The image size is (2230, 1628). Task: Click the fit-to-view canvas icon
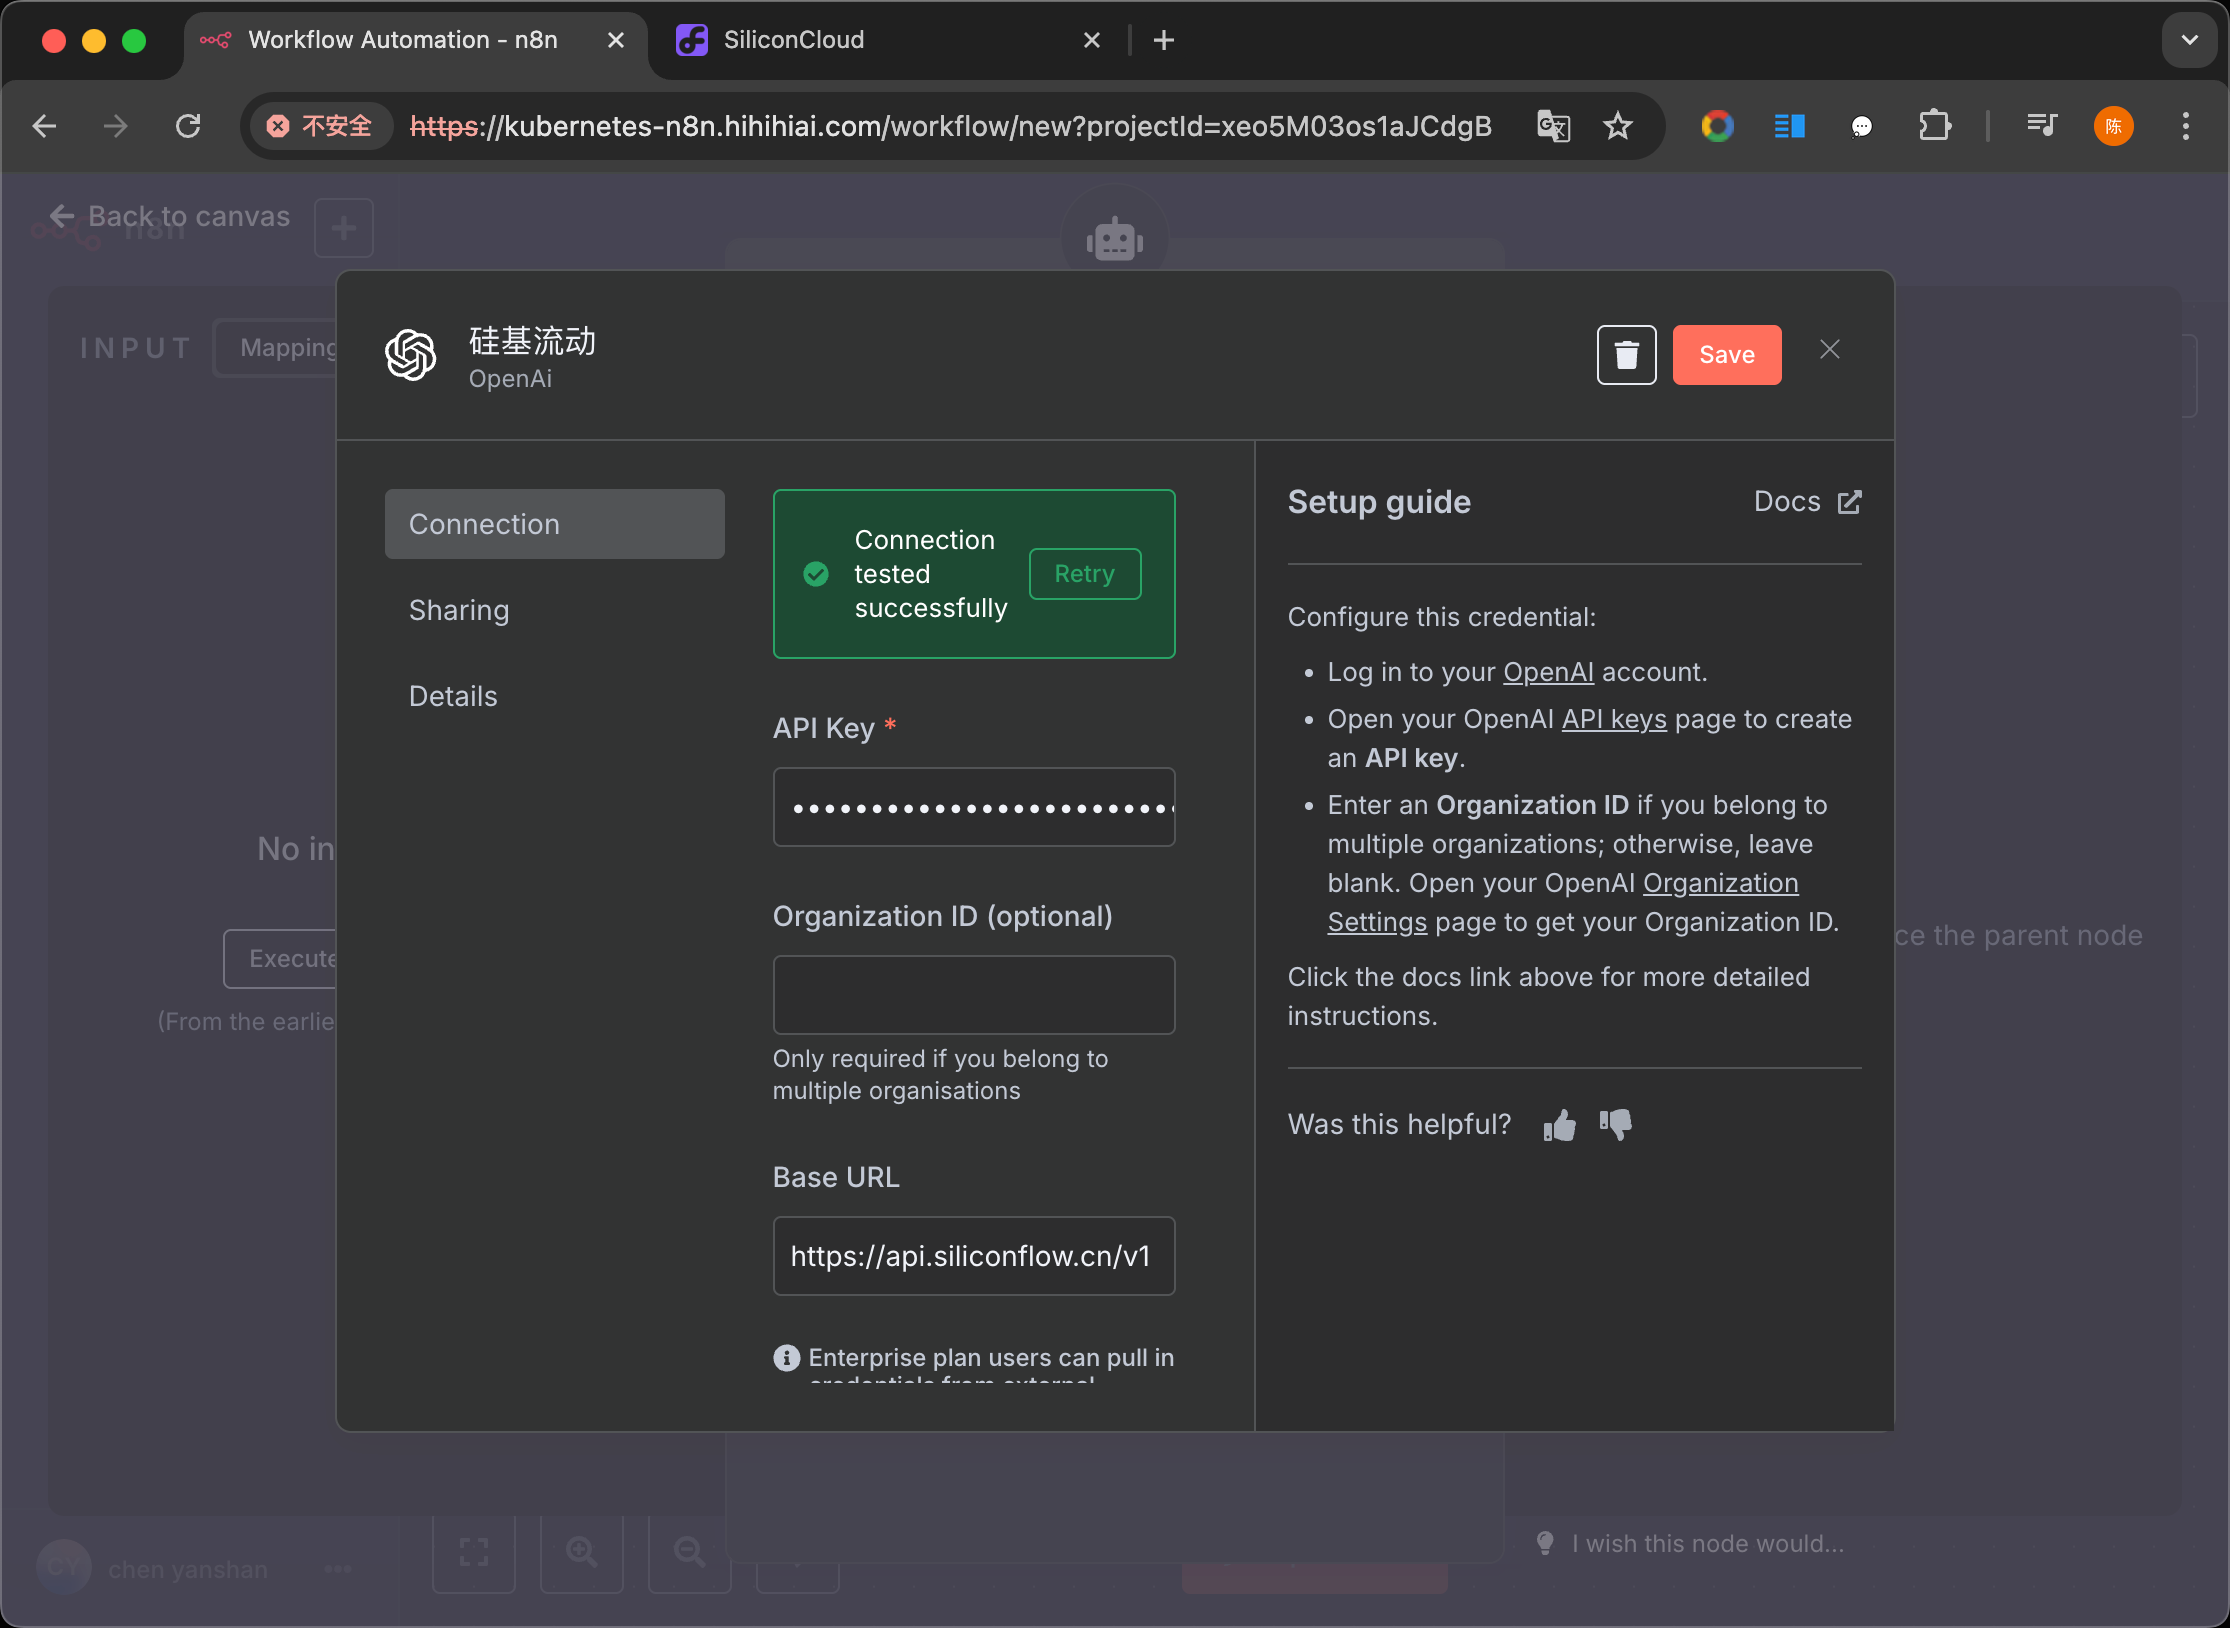(474, 1551)
